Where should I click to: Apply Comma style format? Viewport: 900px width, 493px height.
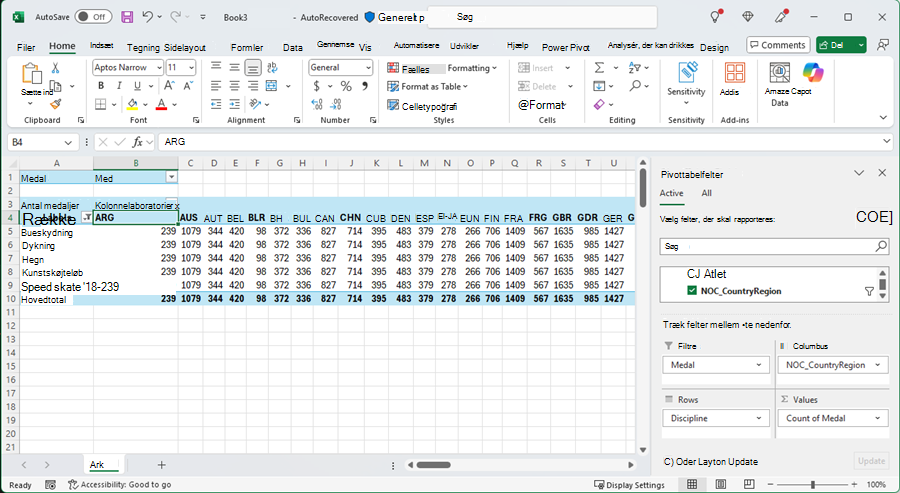tap(365, 86)
